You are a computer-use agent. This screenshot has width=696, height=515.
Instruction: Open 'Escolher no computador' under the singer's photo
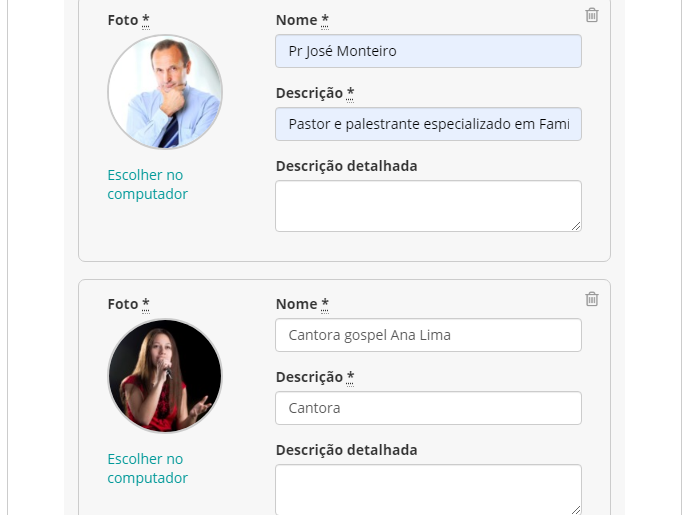[147, 468]
